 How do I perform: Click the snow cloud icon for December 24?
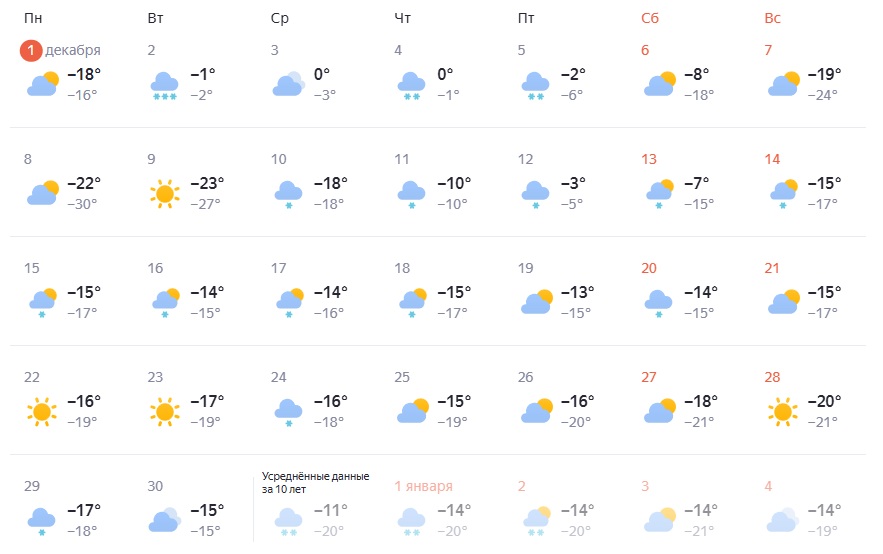coord(288,410)
